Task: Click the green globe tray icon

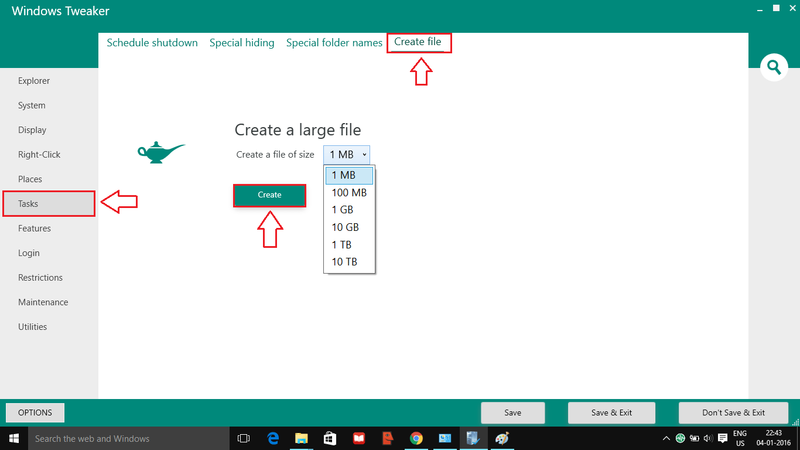Action: (x=680, y=438)
